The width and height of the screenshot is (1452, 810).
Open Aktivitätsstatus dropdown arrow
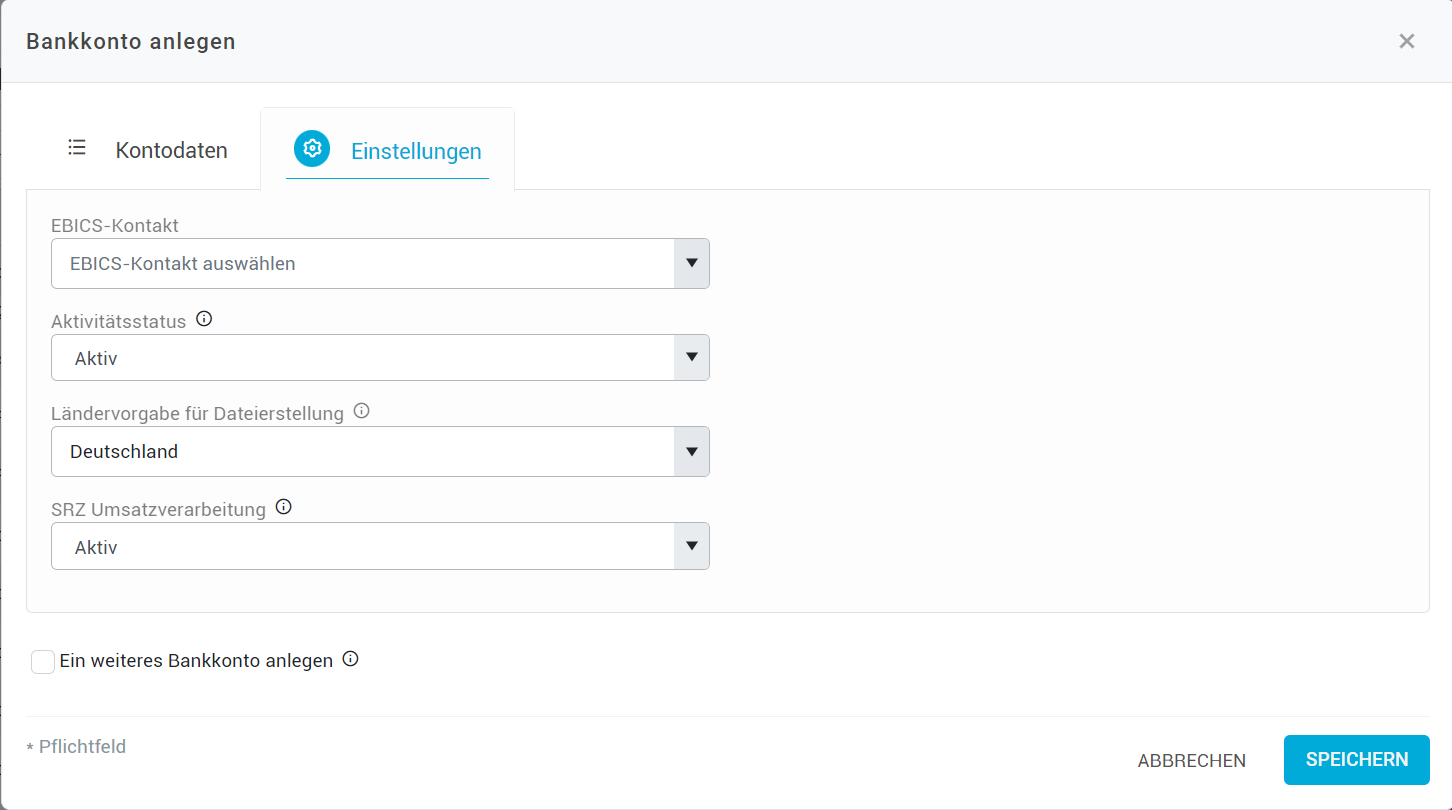pyautogui.click(x=691, y=358)
